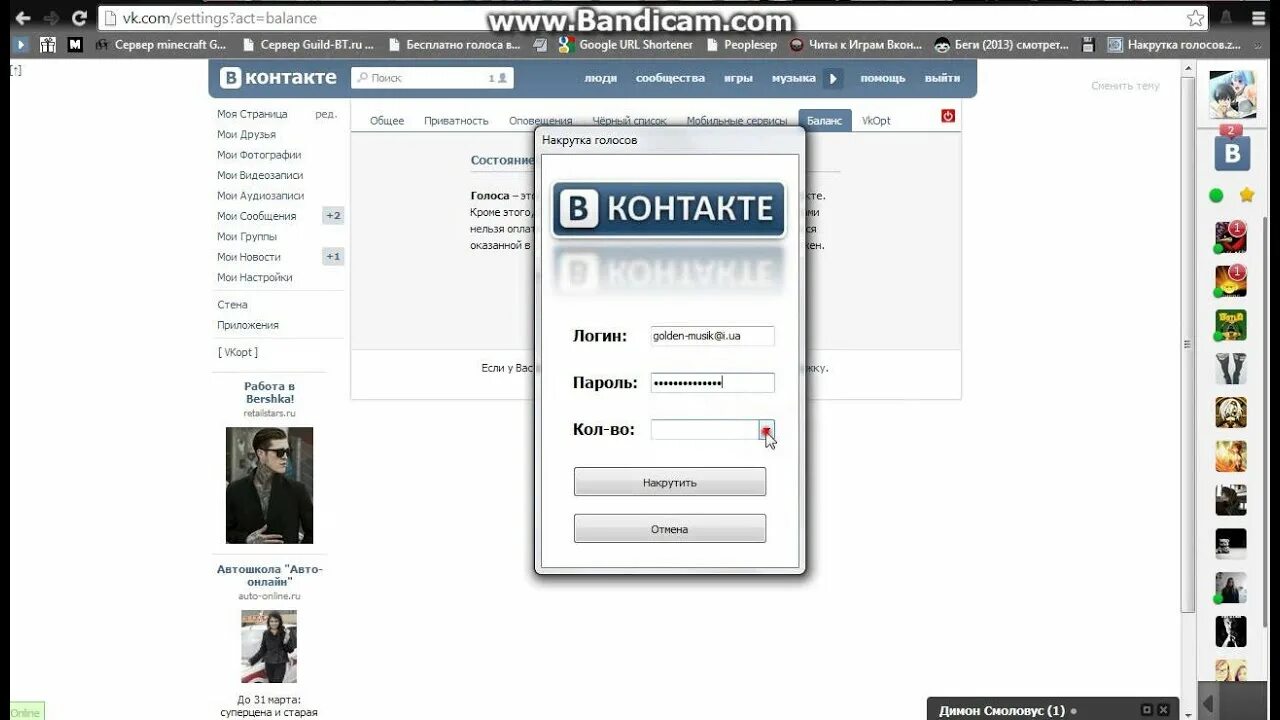Click the Логин field in Накрутка голосов dialog
1280x720 pixels.
(x=712, y=336)
